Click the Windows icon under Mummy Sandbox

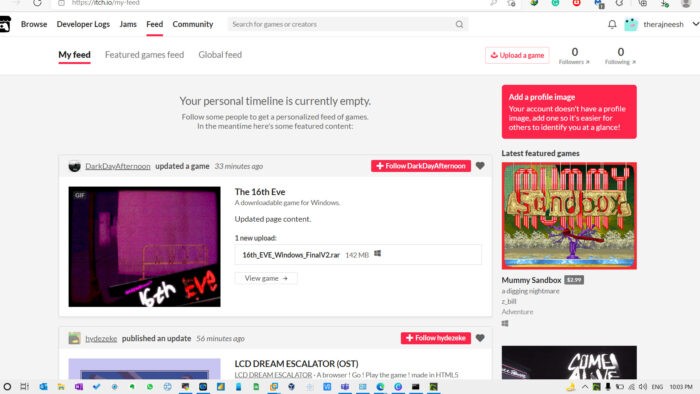[505, 323]
